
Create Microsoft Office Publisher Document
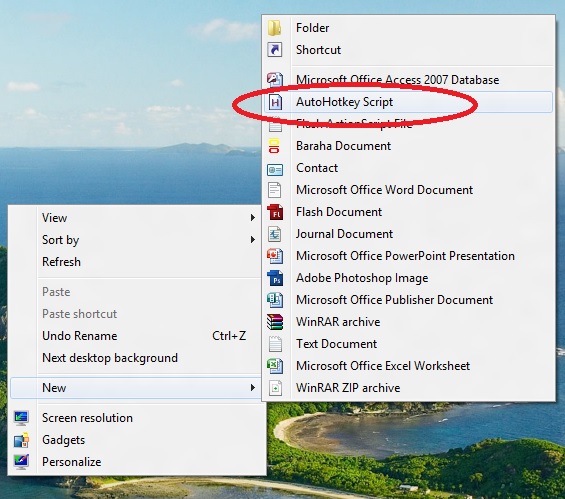(409, 300)
